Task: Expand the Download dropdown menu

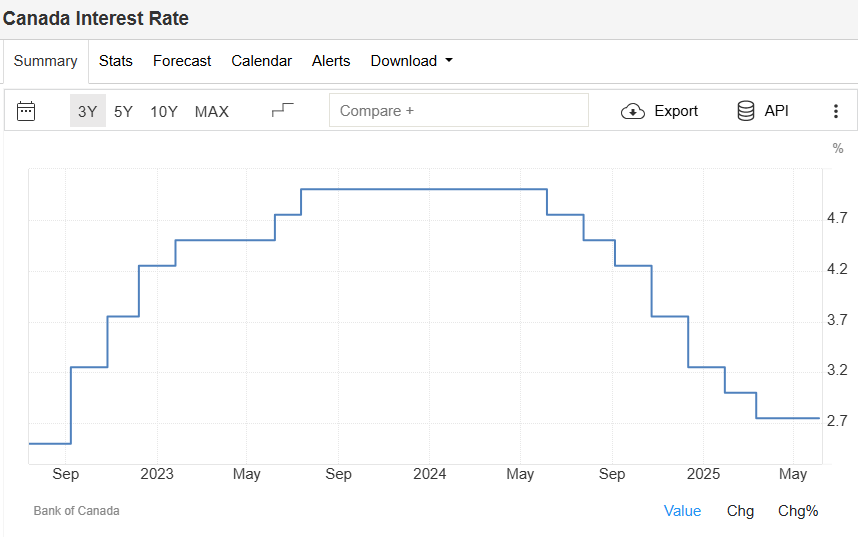Action: tap(411, 61)
